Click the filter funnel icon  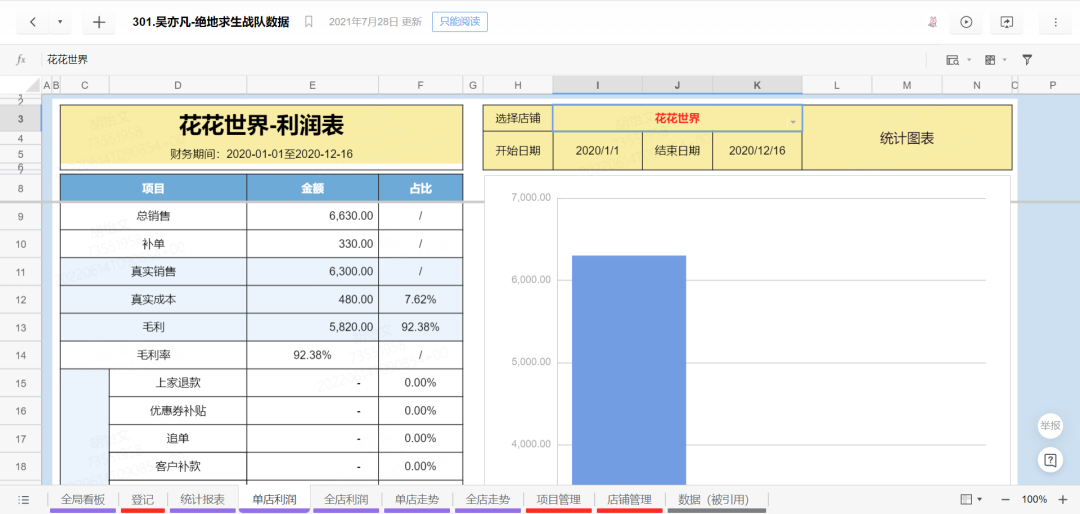[x=1027, y=60]
